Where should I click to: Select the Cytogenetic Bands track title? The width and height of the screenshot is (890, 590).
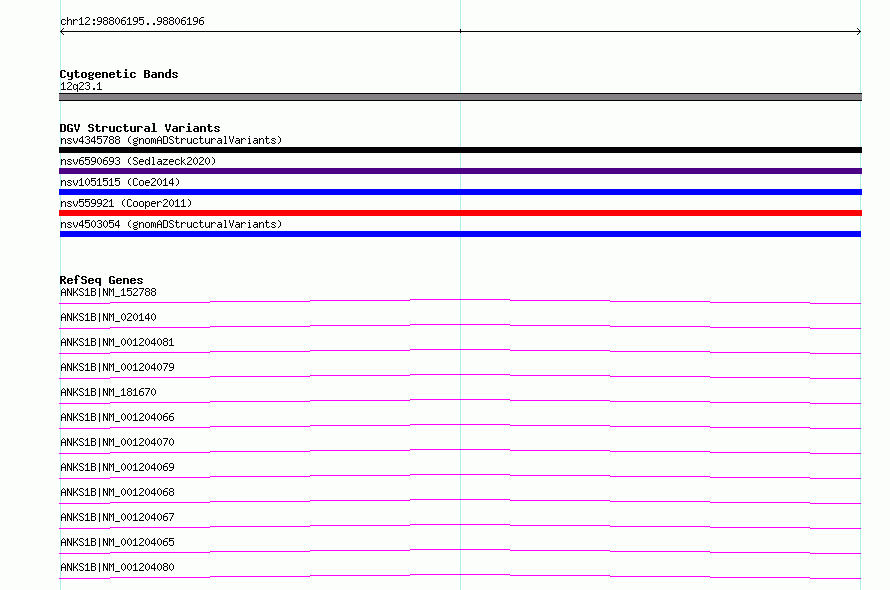(x=119, y=74)
